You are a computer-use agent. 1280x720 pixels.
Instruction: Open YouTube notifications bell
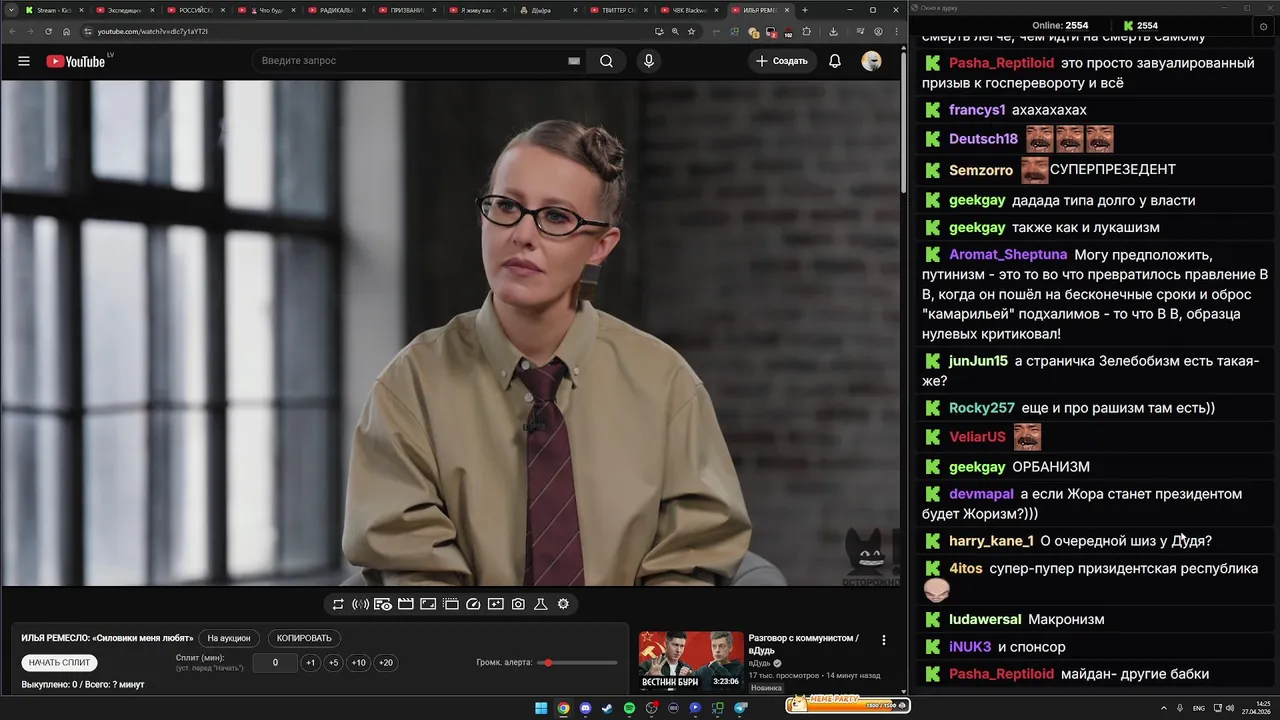[x=834, y=61]
